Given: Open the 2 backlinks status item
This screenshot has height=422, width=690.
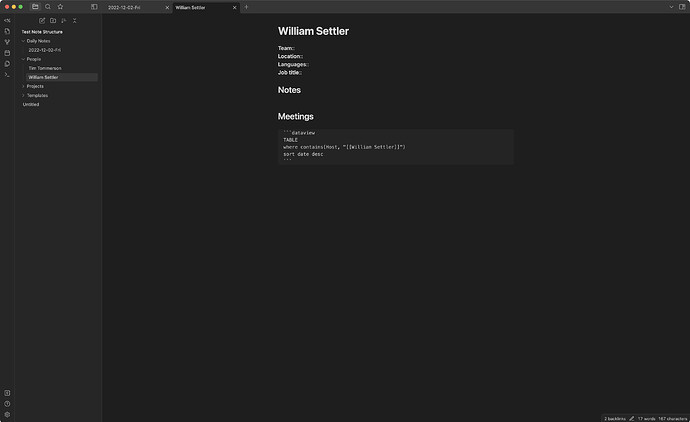Looking at the screenshot, I should coord(615,418).
